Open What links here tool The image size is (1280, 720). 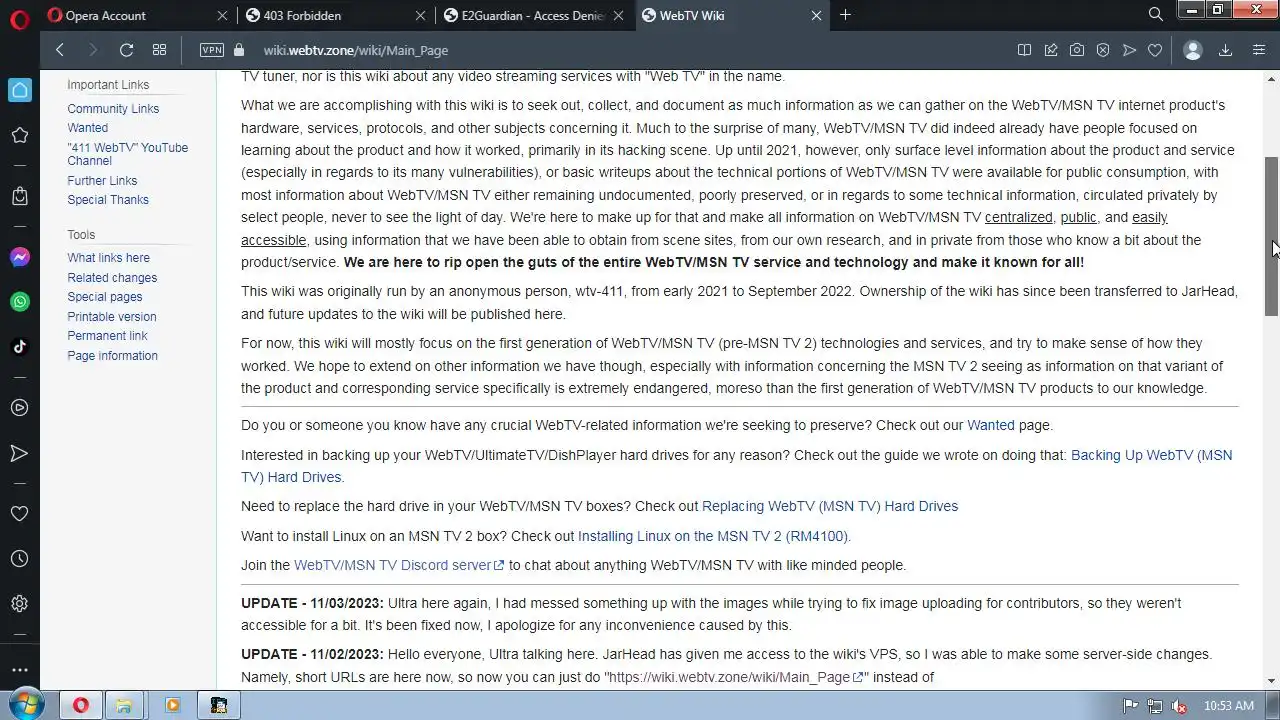coord(108,258)
